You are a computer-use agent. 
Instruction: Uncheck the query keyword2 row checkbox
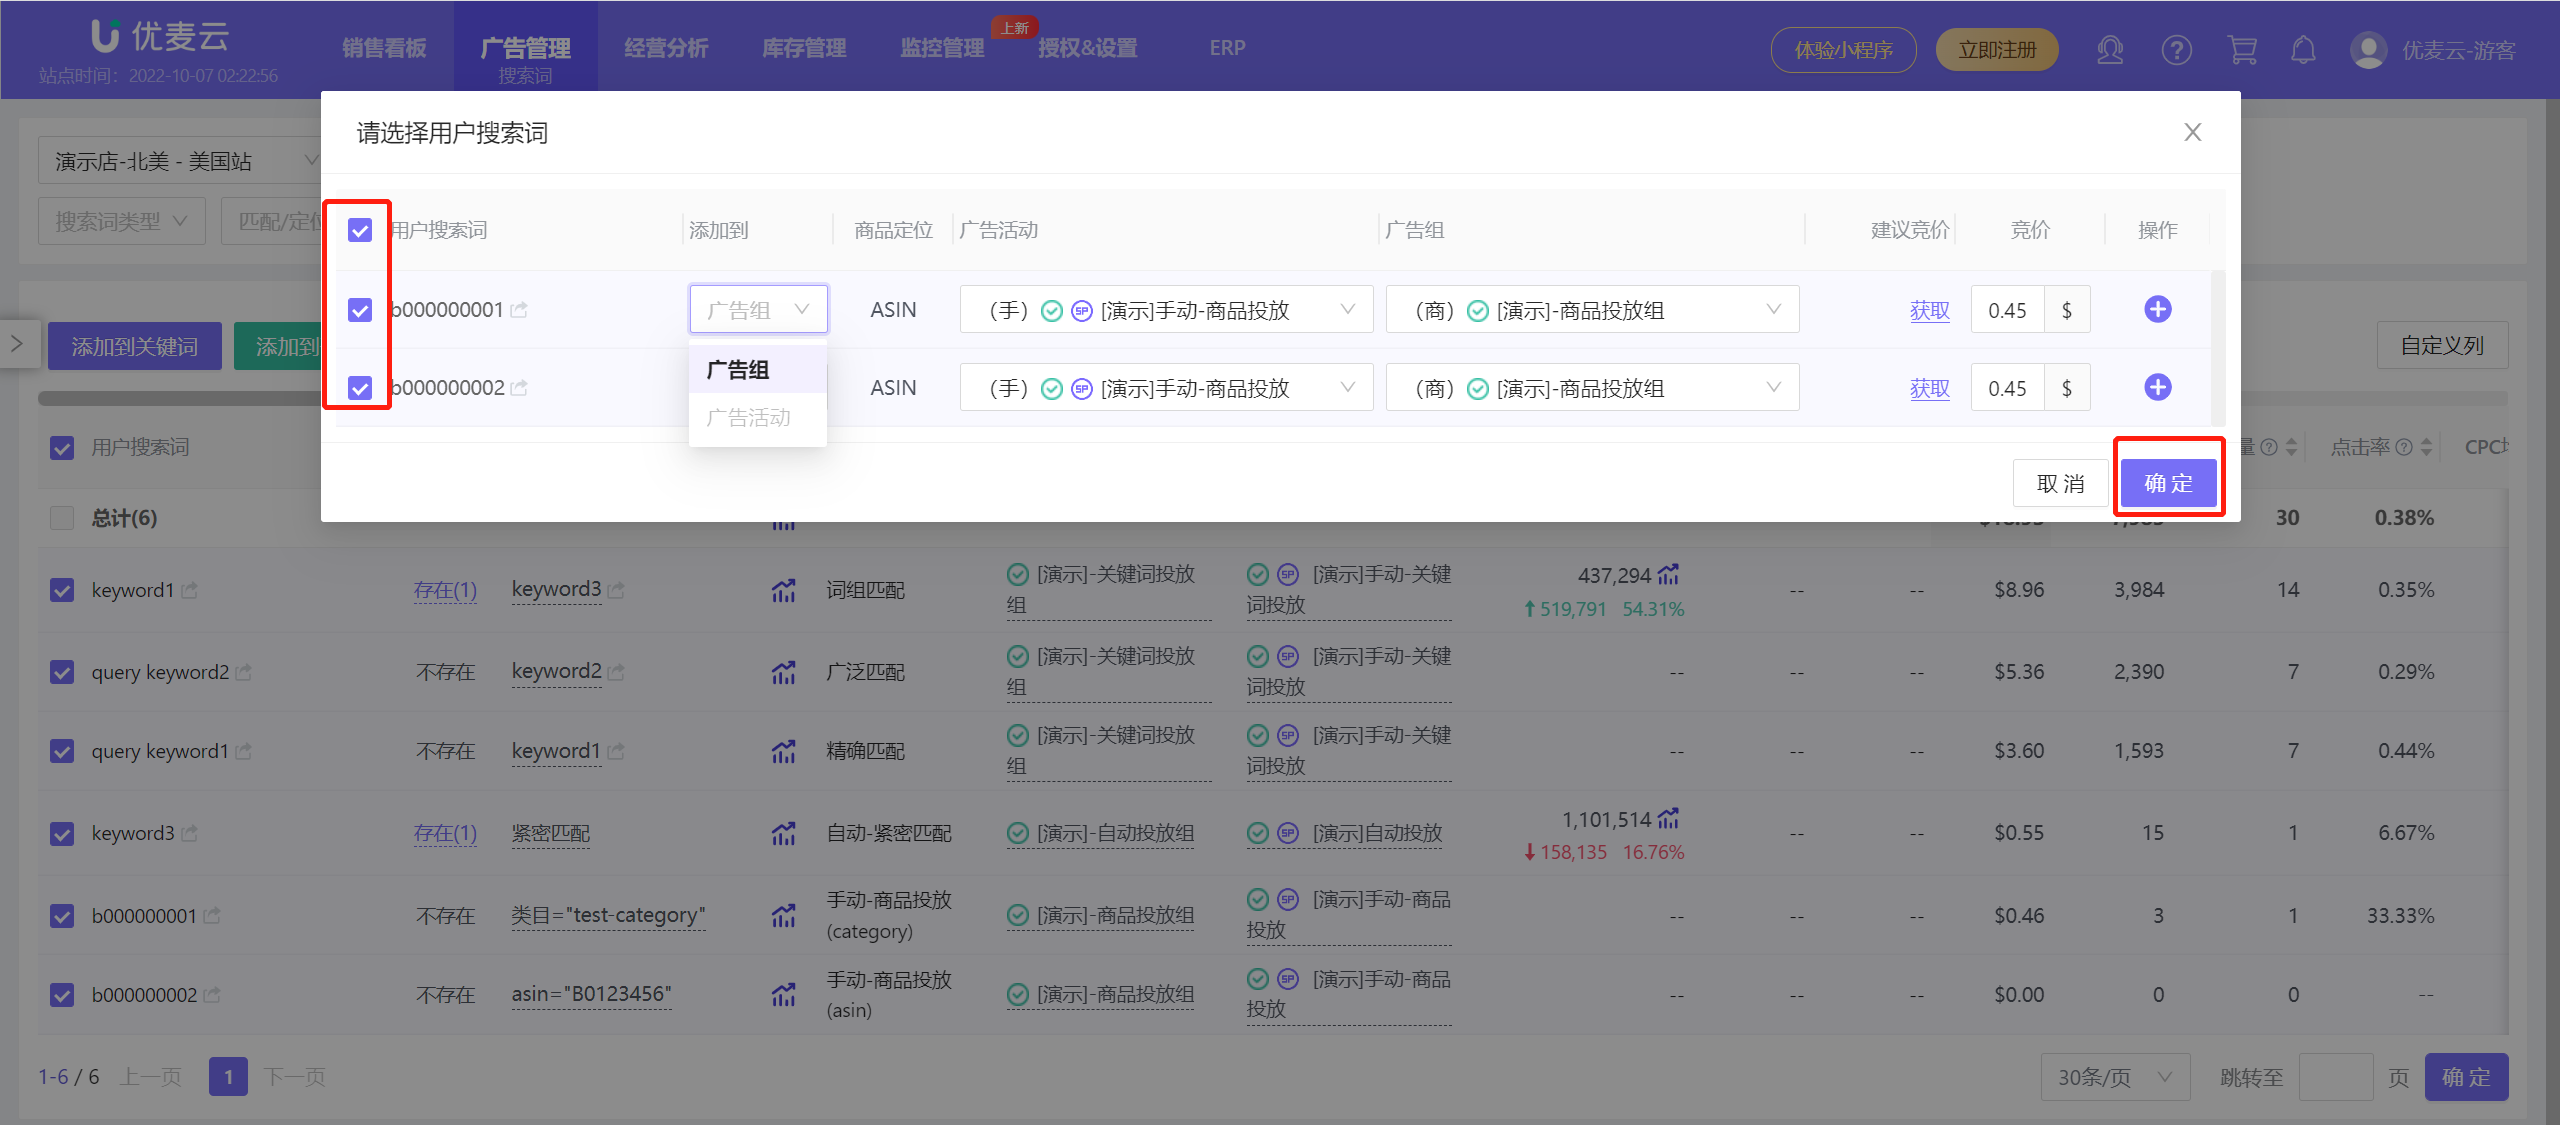click(62, 672)
